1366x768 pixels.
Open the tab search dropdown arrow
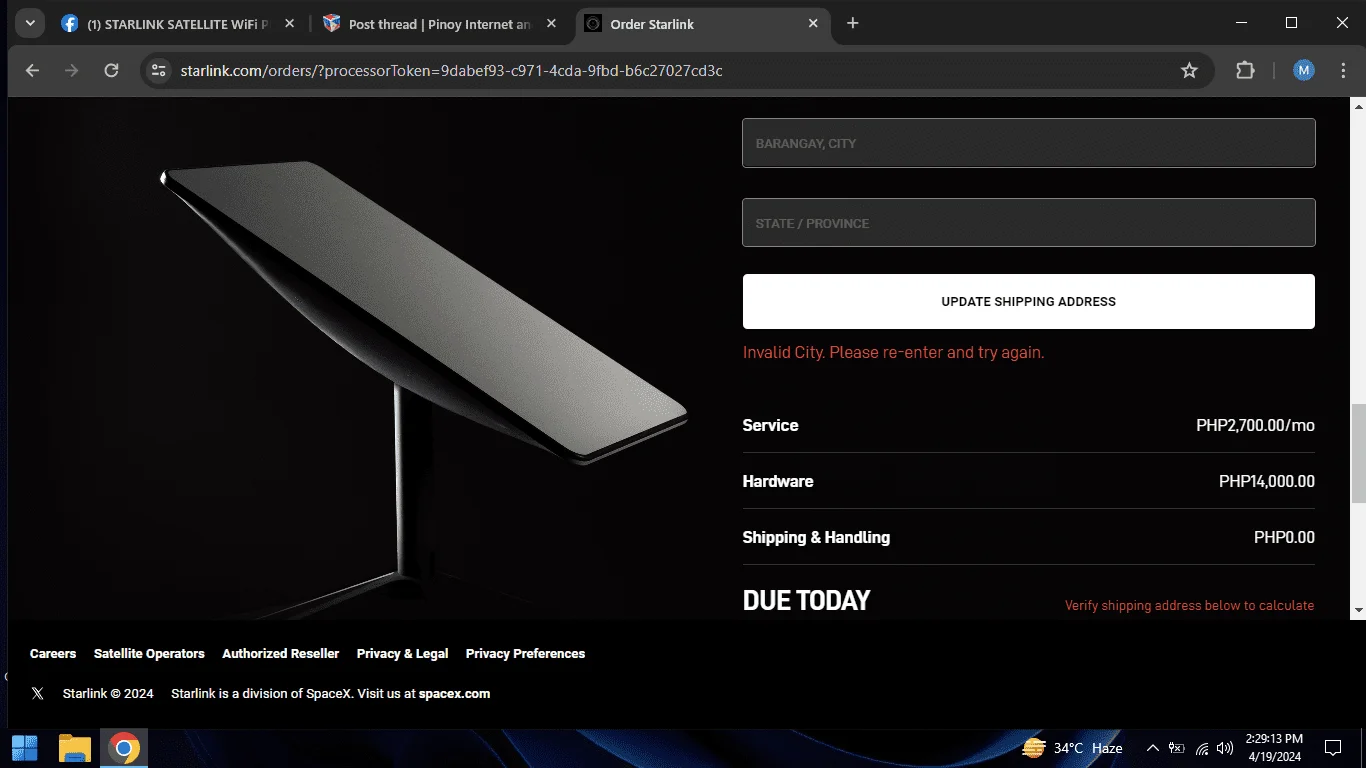(29, 23)
